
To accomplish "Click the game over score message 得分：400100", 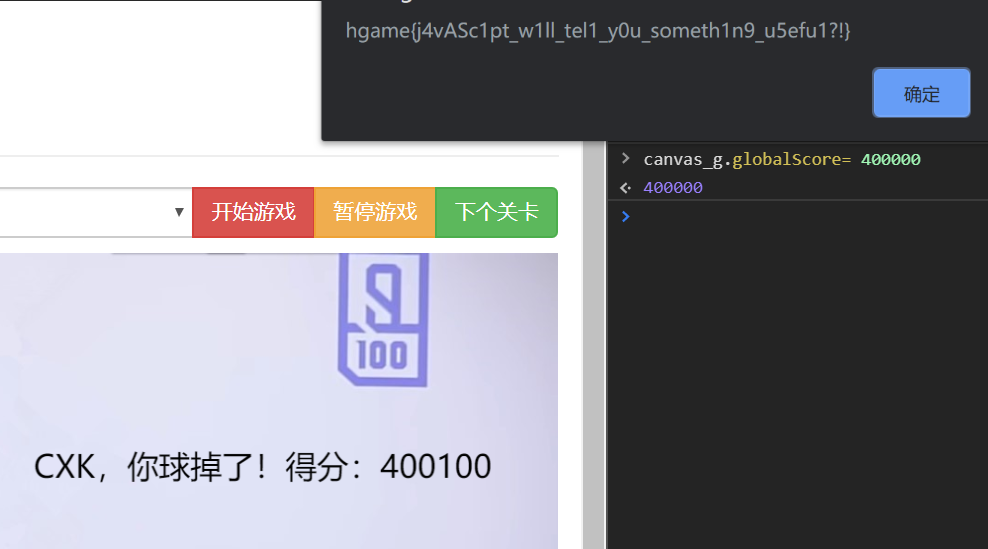I will [x=262, y=467].
